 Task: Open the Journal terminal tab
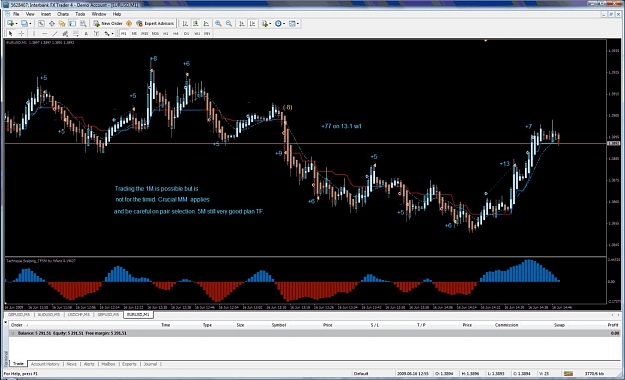[150, 364]
